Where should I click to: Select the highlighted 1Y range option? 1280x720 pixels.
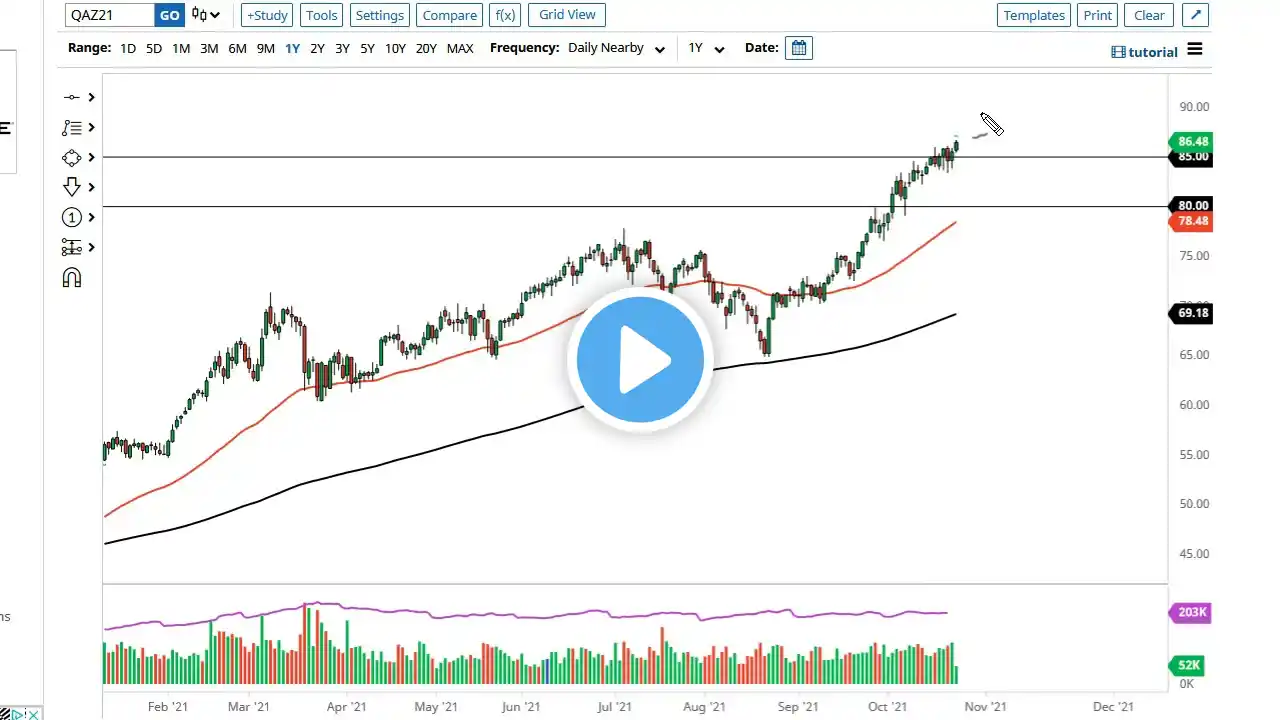[292, 48]
